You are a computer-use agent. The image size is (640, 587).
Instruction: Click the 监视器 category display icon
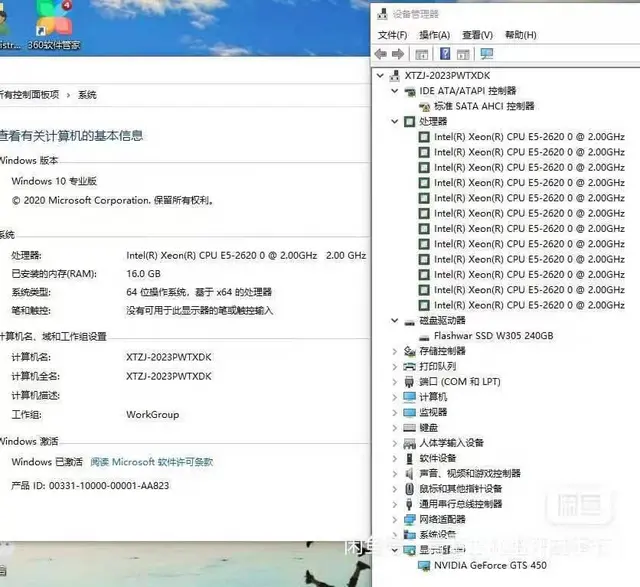point(409,412)
